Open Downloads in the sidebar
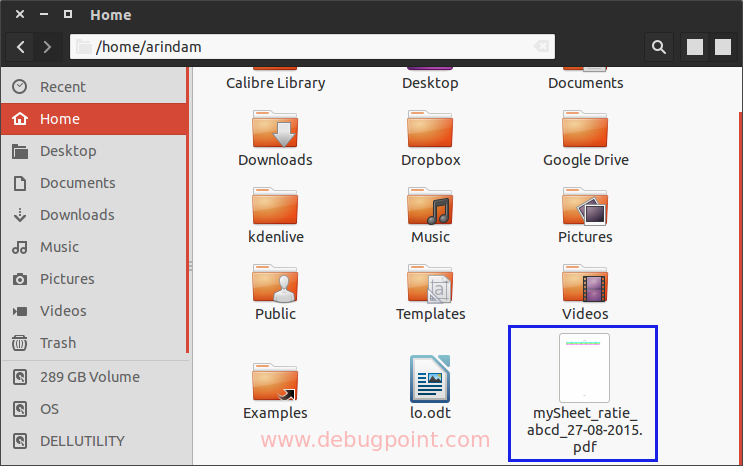The image size is (743, 466). (94, 215)
